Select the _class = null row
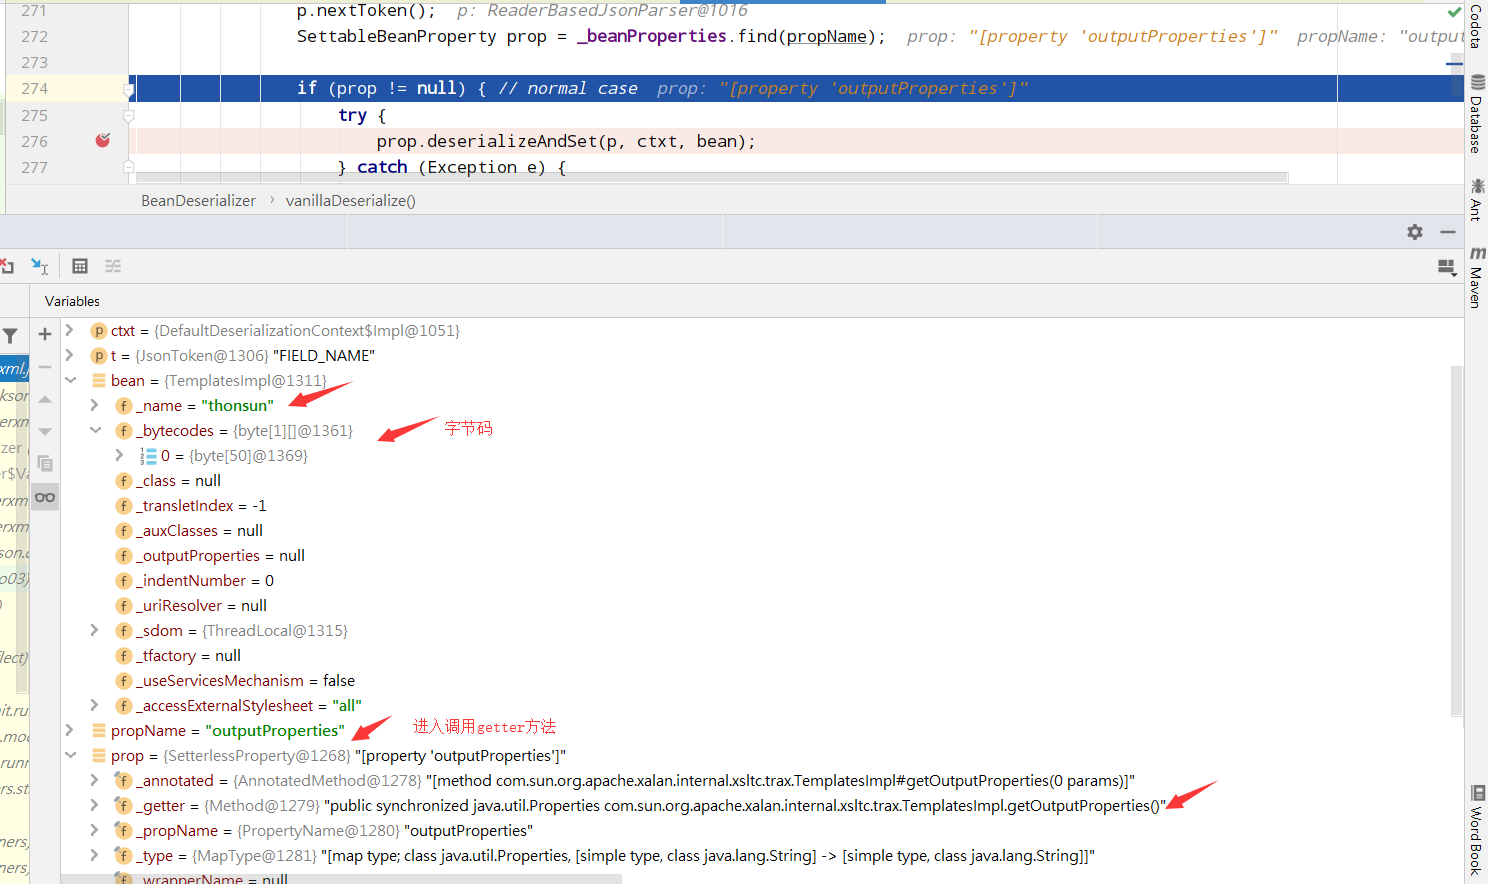Screen dimensions: 1488x884 pyautogui.click(x=755, y=480)
